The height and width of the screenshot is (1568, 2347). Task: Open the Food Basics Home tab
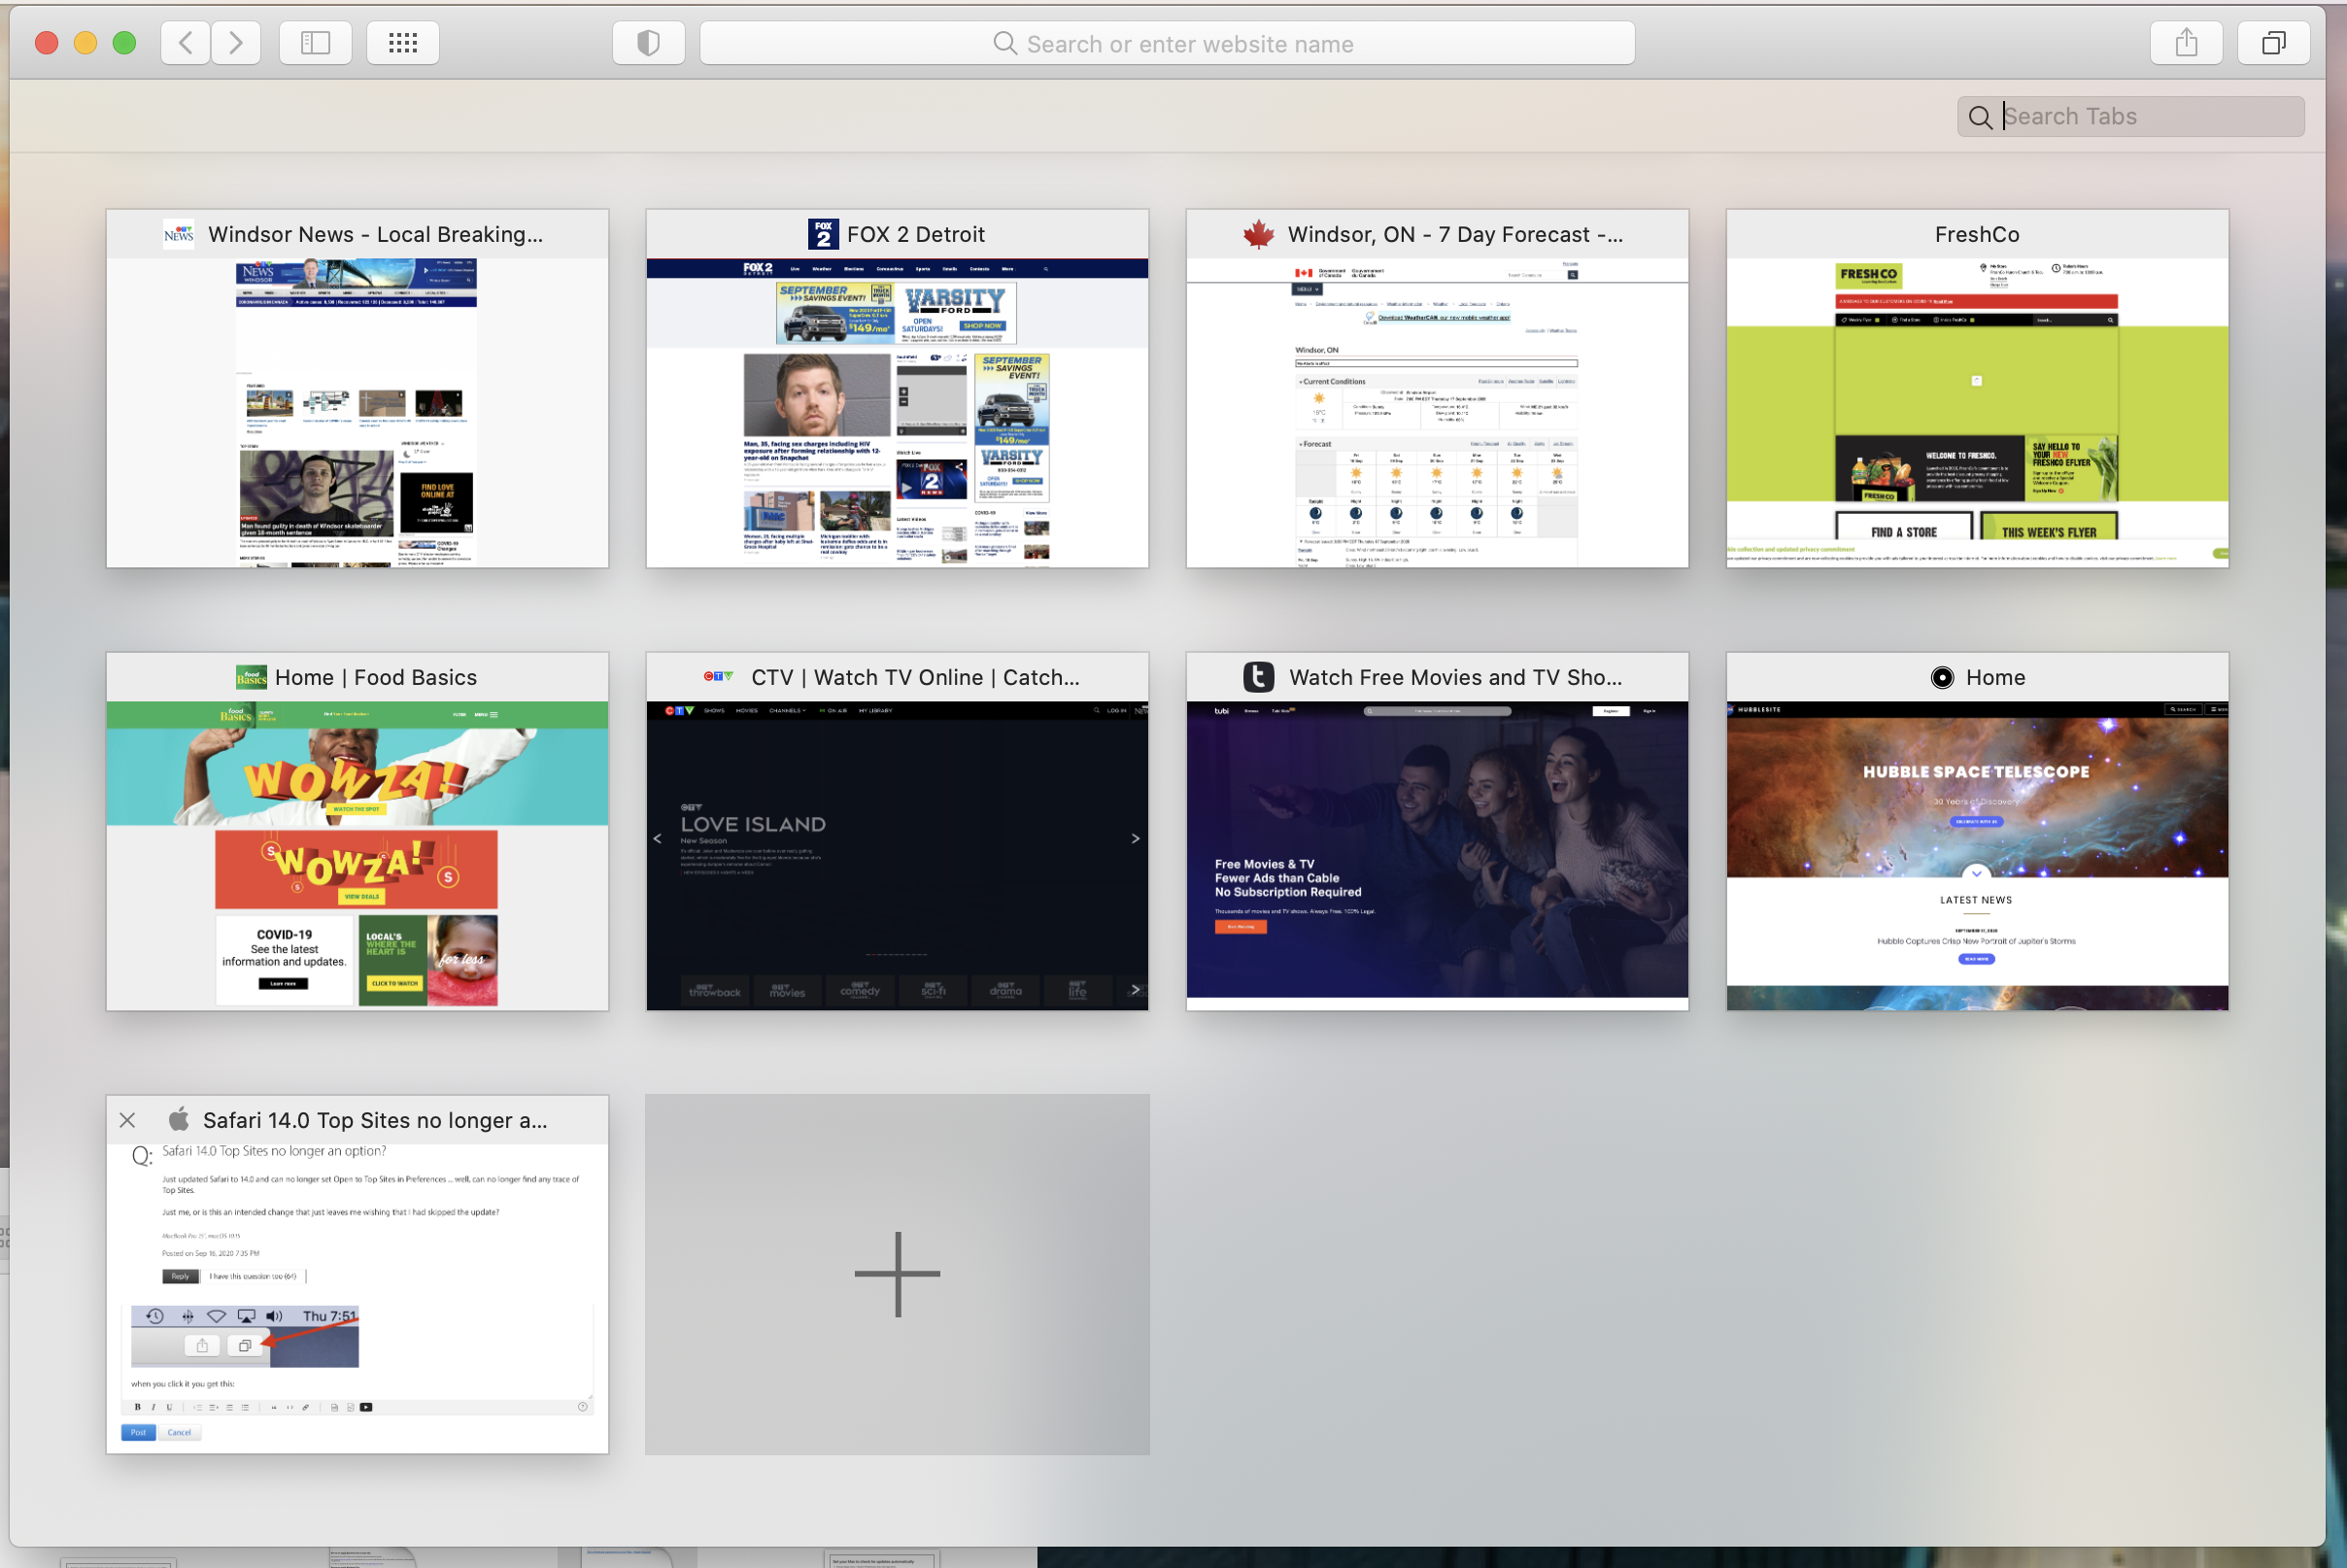357,855
